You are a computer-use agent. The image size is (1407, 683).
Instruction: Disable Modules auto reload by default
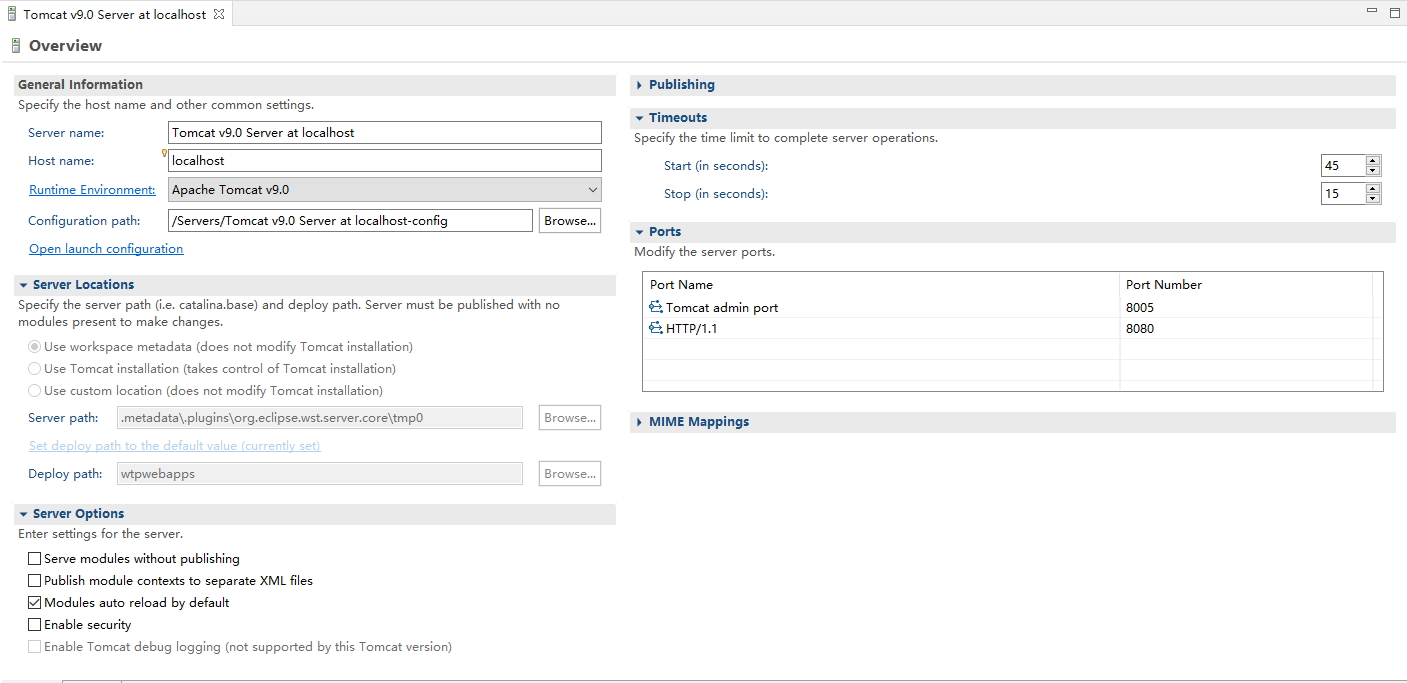point(34,602)
